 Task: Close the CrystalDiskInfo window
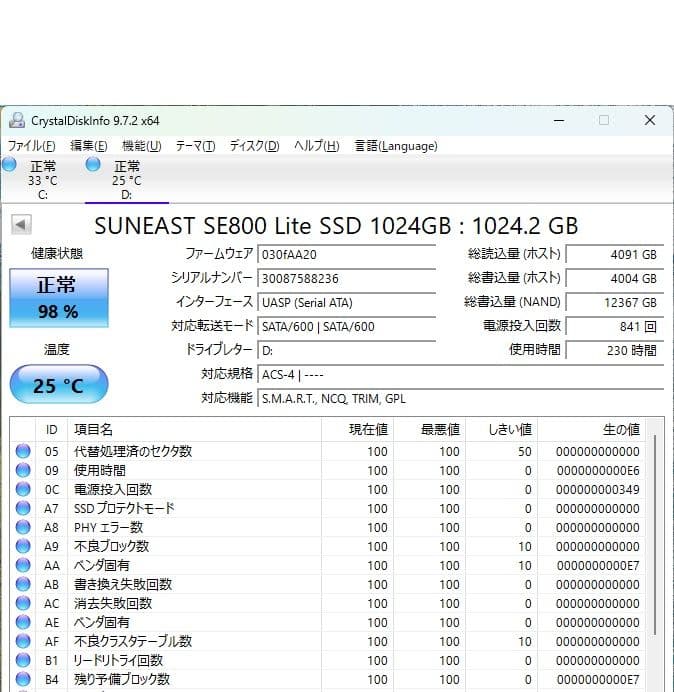[x=650, y=120]
